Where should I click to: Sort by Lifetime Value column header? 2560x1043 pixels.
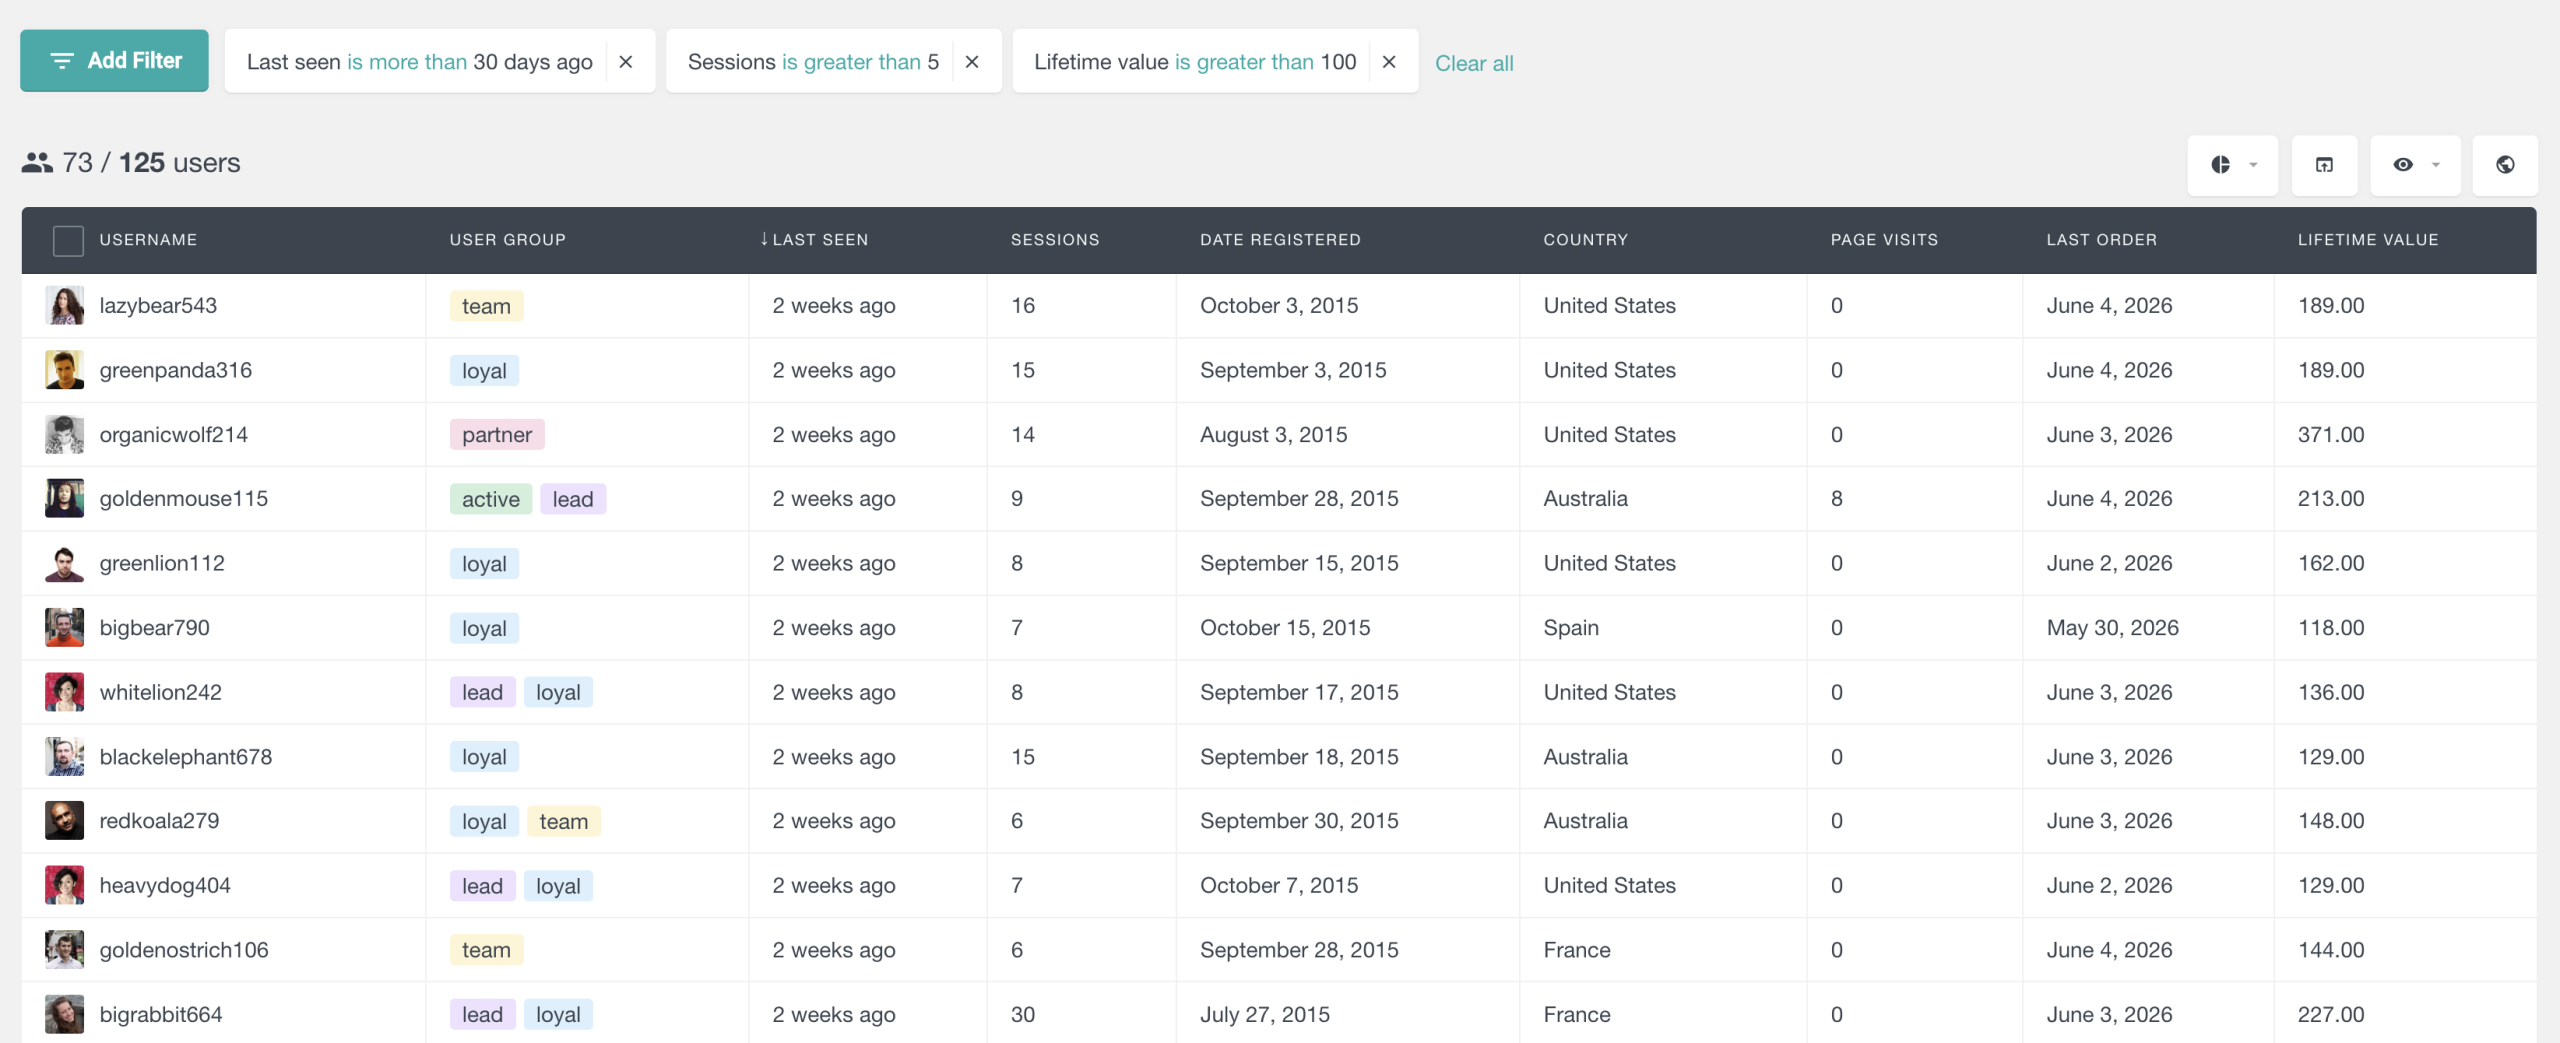(x=2367, y=240)
